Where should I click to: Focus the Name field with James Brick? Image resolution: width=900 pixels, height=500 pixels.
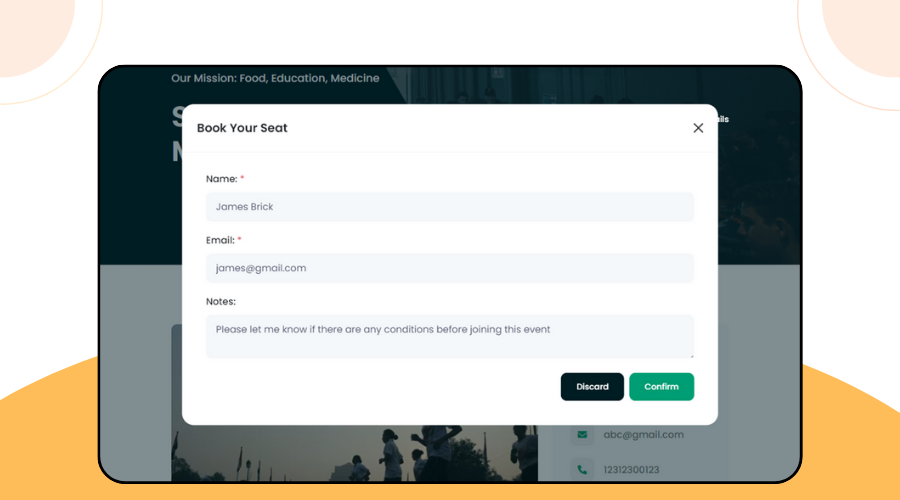[x=449, y=207]
